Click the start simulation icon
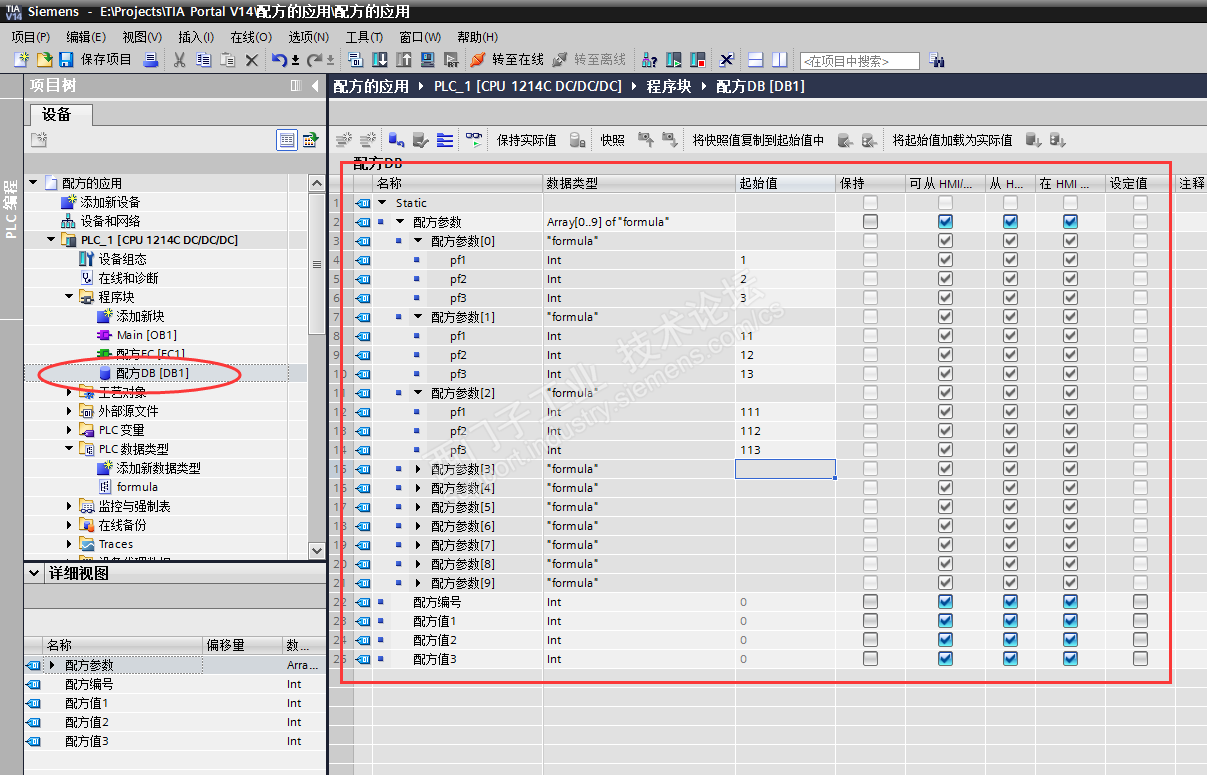1207x775 pixels. point(450,60)
